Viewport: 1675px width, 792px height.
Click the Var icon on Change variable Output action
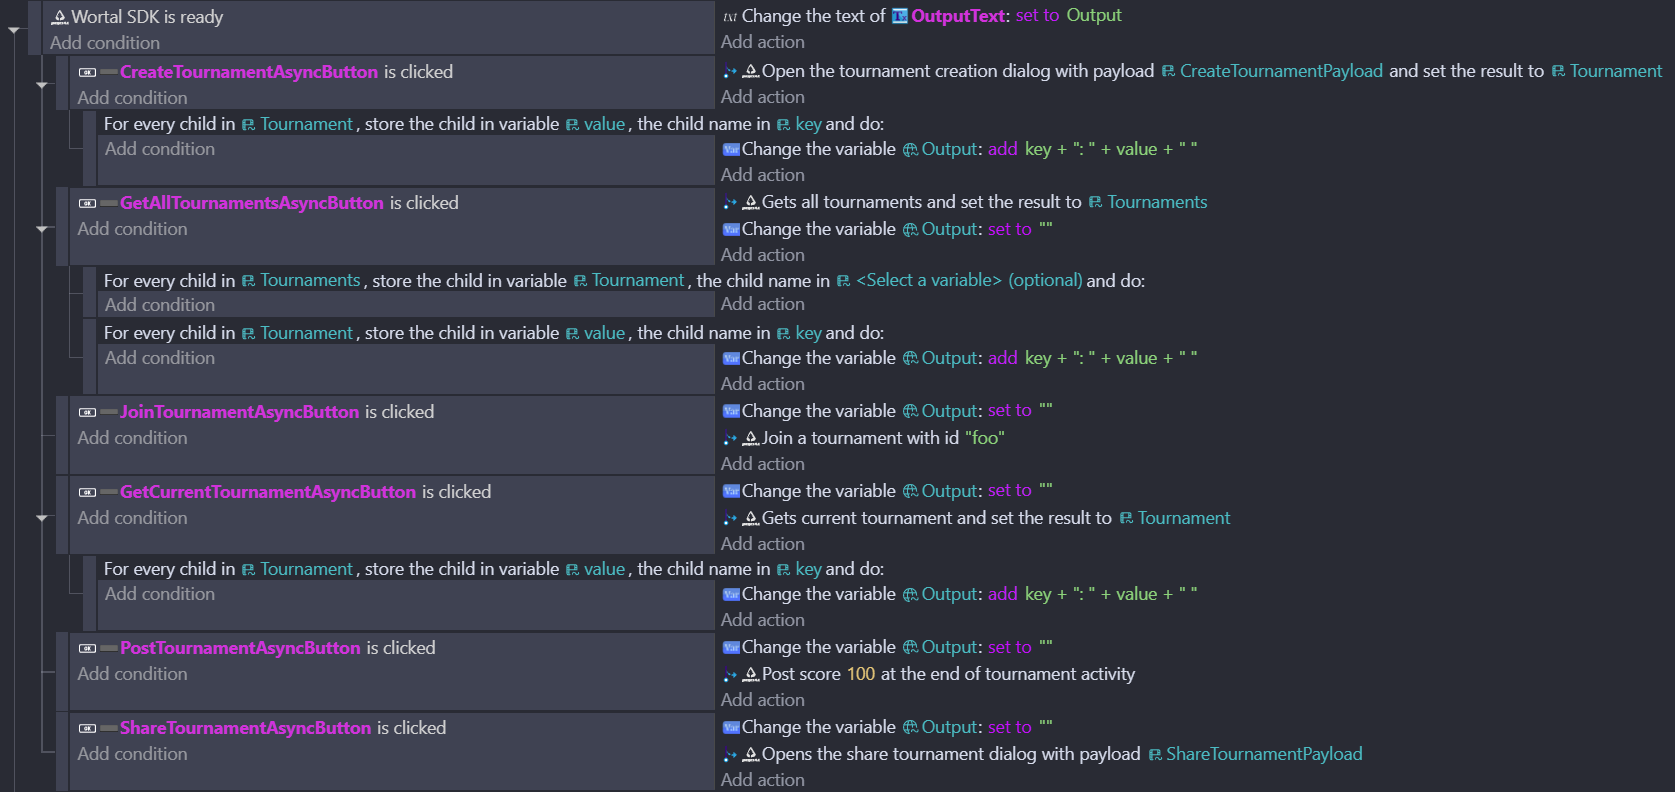coord(732,148)
